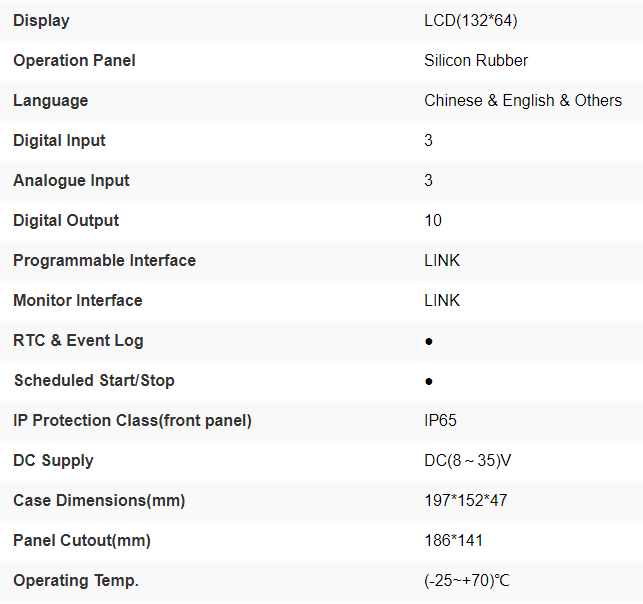This screenshot has height=604, width=643.
Task: Click the DC Supply label
Action: coord(53,460)
